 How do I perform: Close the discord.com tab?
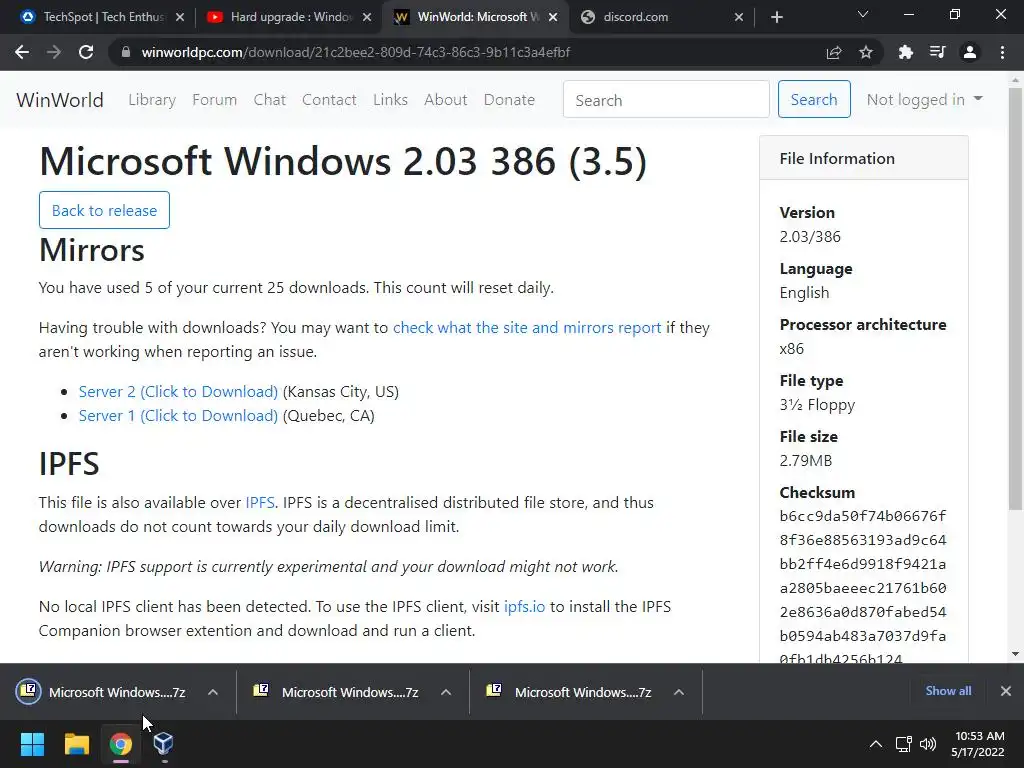pyautogui.click(x=739, y=17)
